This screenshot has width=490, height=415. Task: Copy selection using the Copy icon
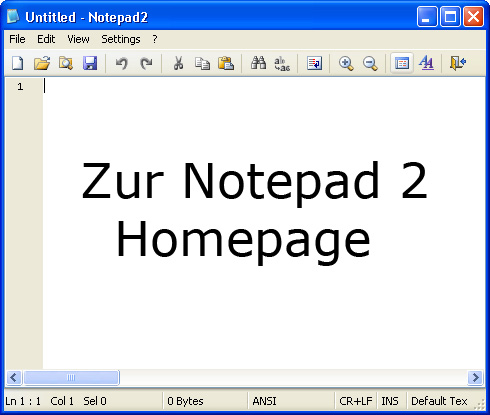pyautogui.click(x=202, y=63)
